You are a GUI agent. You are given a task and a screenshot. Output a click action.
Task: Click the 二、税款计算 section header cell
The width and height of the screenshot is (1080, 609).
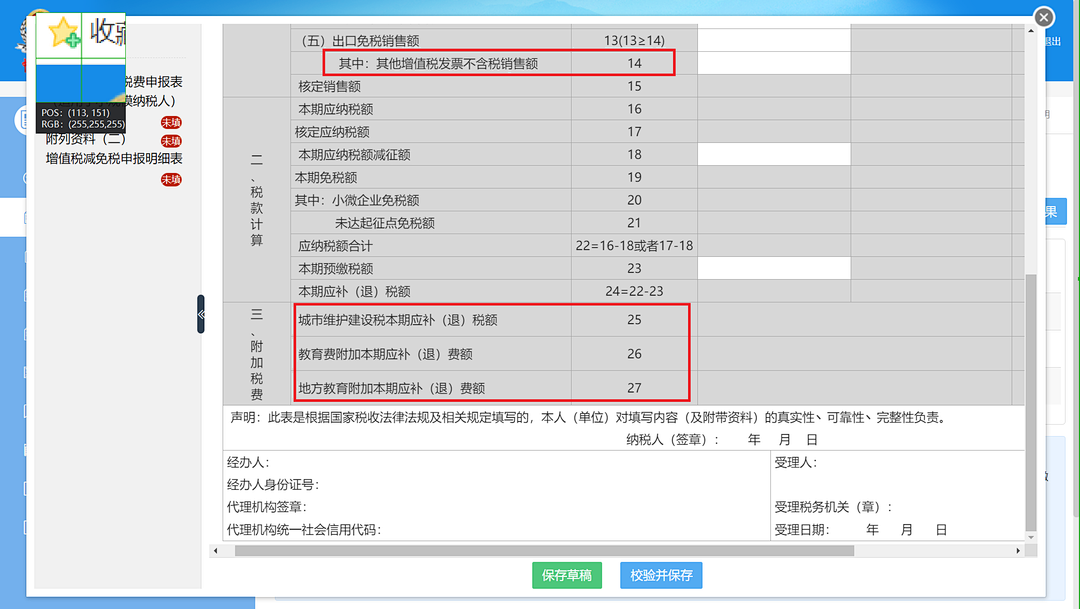tap(257, 200)
